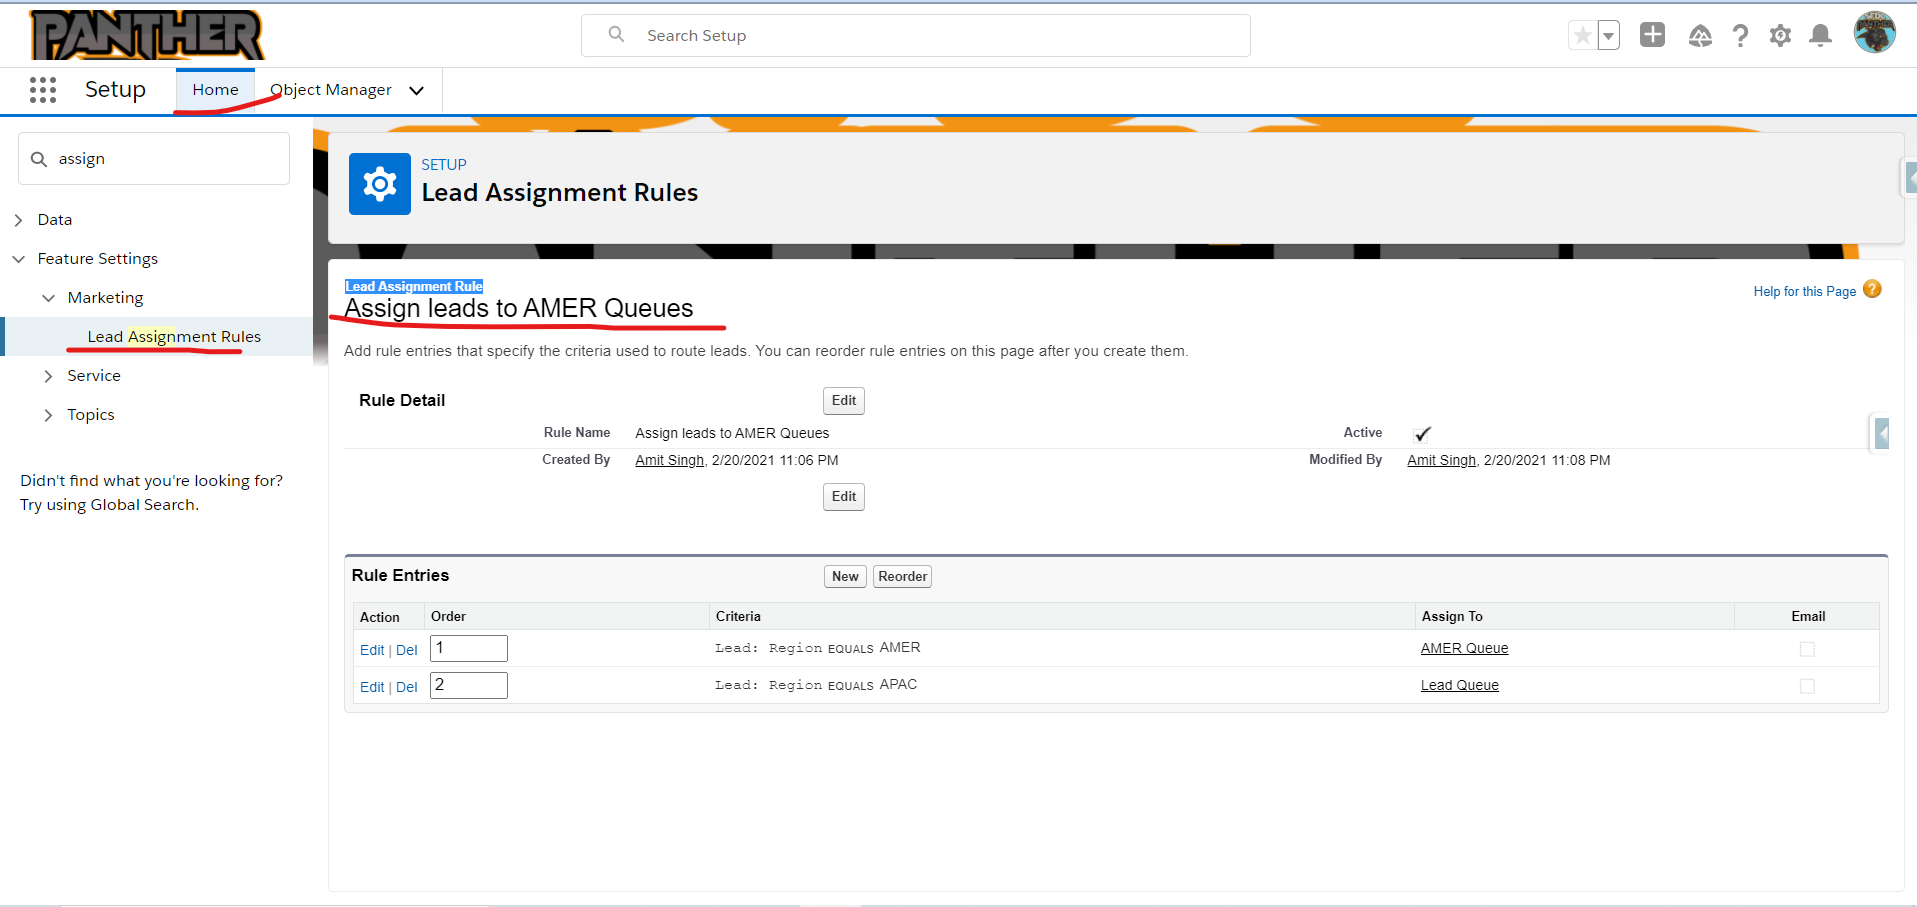Toggle the Email checkbox for Lead Queue entry
Image resolution: width=1917 pixels, height=907 pixels.
tap(1807, 686)
